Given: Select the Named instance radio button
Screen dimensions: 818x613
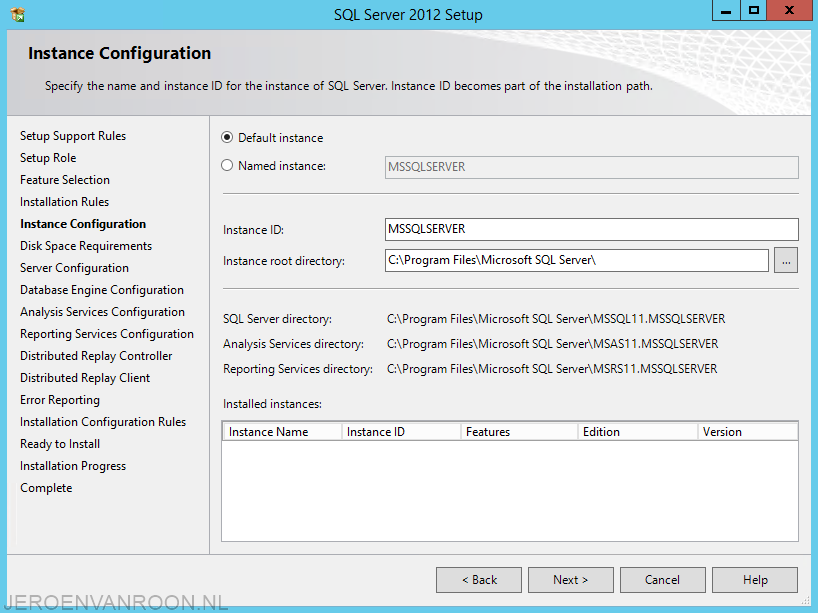Looking at the screenshot, I should 227,165.
